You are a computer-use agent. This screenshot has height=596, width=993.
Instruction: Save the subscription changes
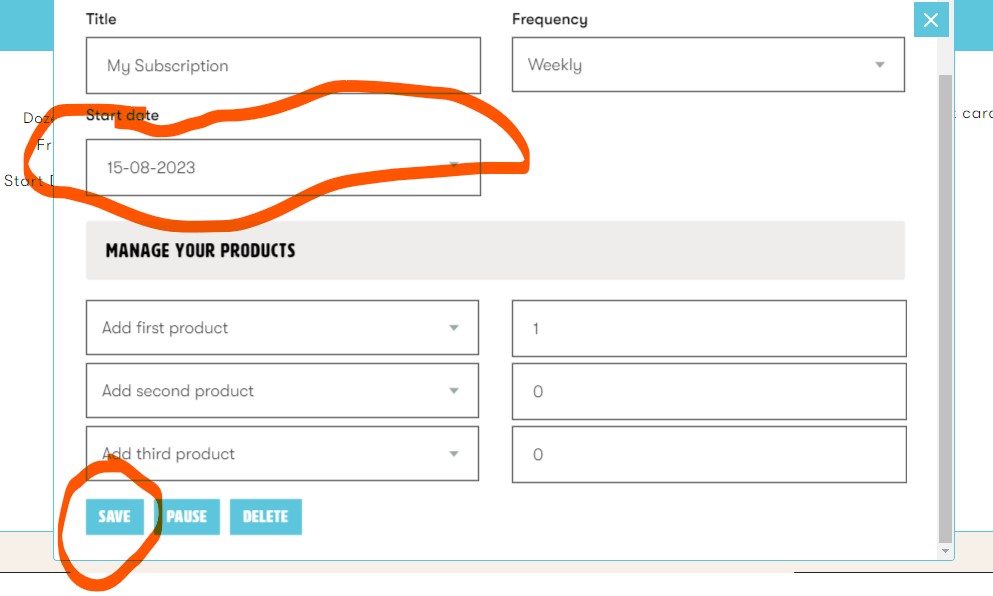tap(115, 517)
